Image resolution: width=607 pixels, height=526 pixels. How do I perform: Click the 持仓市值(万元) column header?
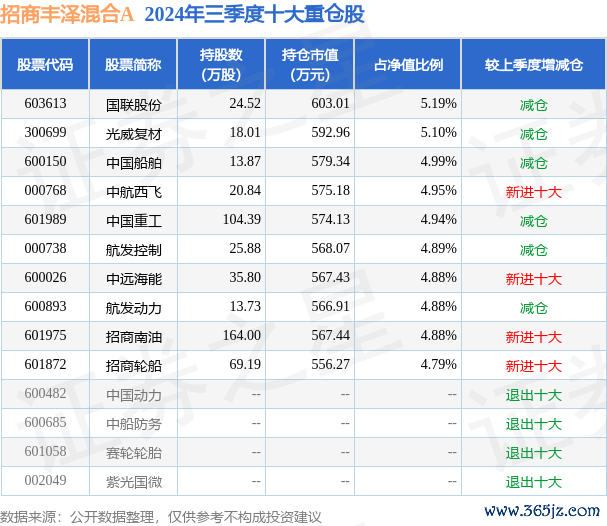click(x=310, y=65)
